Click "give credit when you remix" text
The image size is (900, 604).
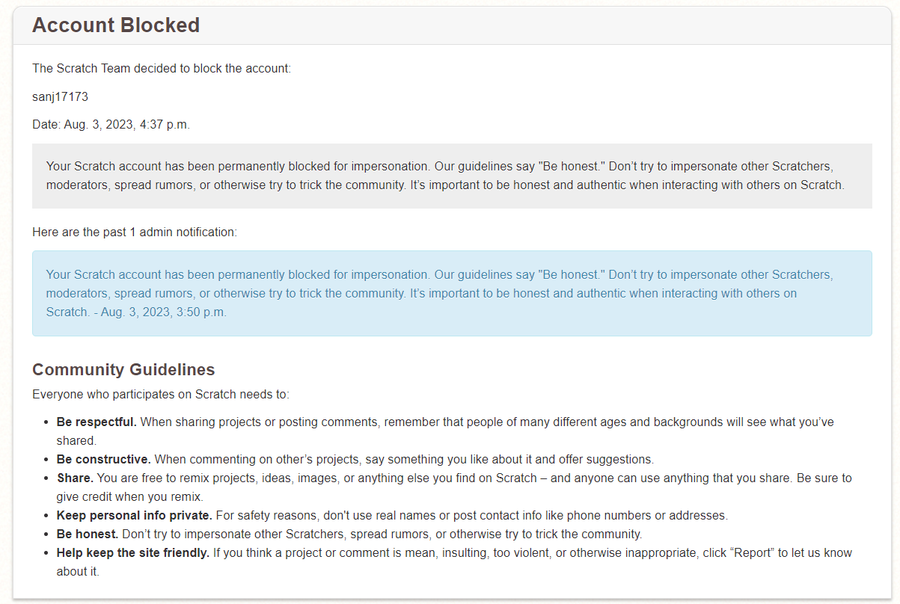pos(129,497)
